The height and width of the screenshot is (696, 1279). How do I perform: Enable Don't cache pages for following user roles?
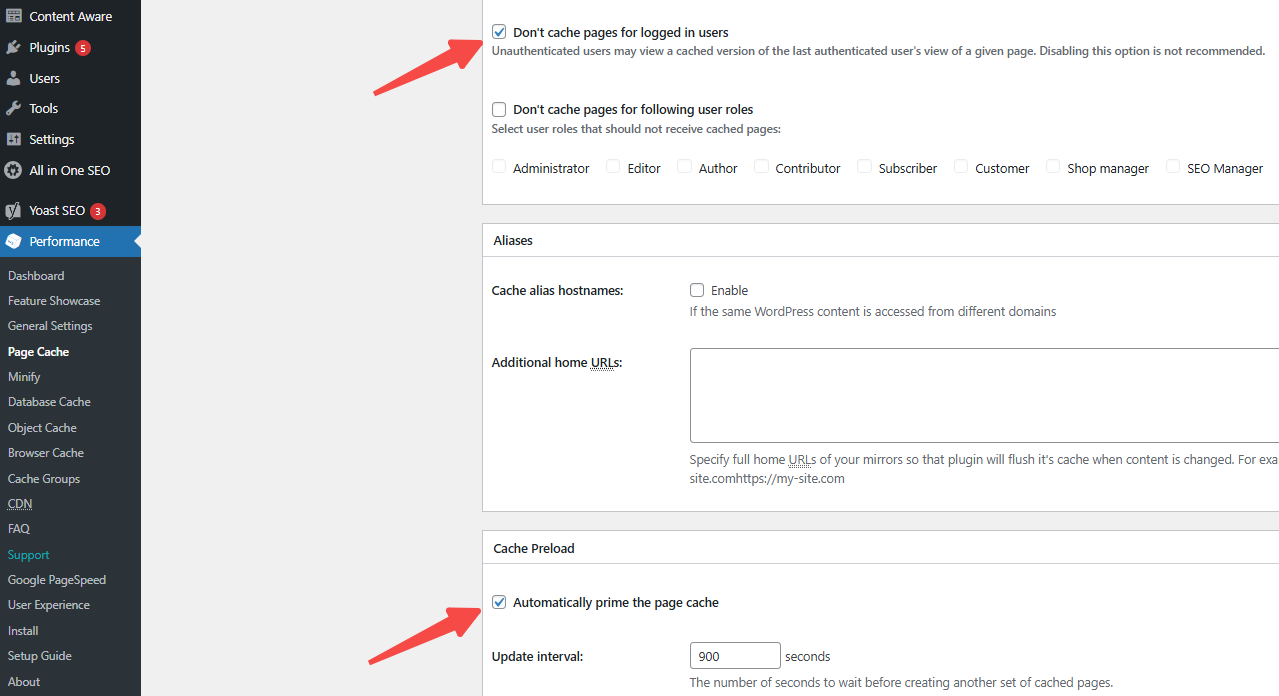click(x=499, y=110)
